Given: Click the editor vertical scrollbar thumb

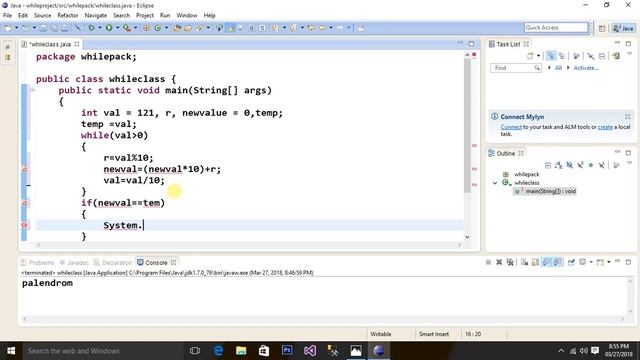Looking at the screenshot, I should tap(467, 125).
